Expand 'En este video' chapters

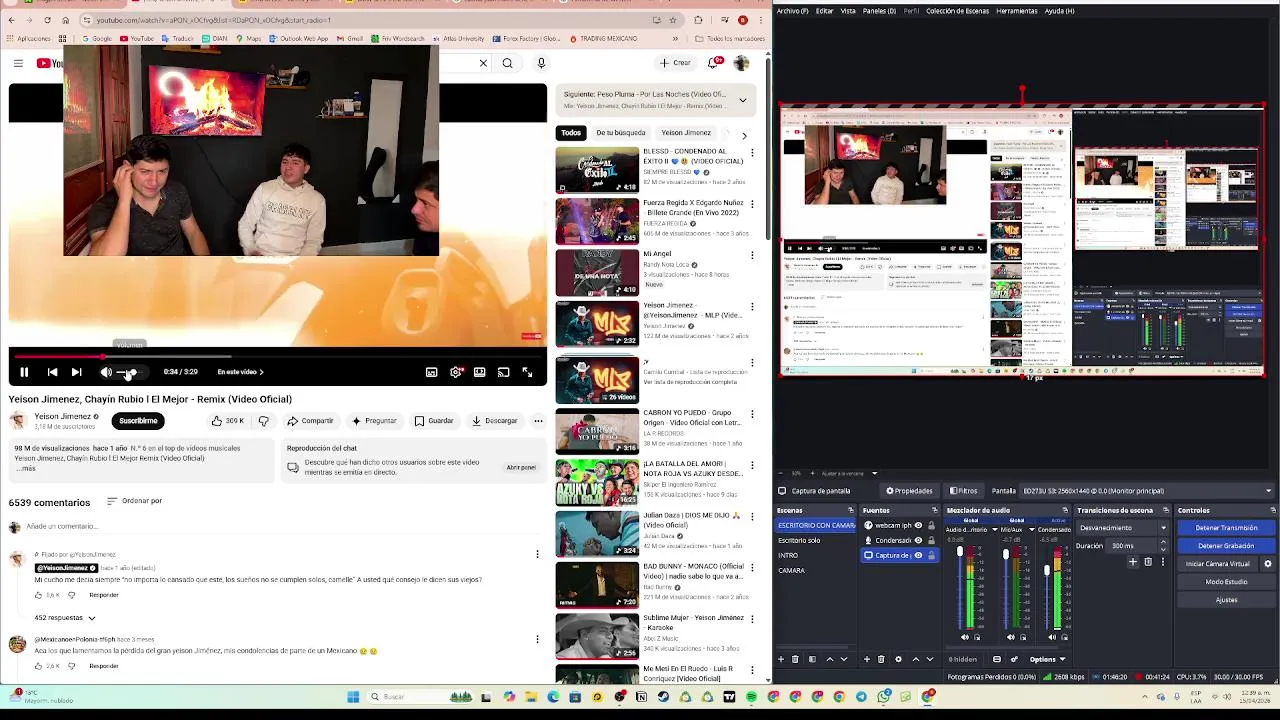(240, 372)
